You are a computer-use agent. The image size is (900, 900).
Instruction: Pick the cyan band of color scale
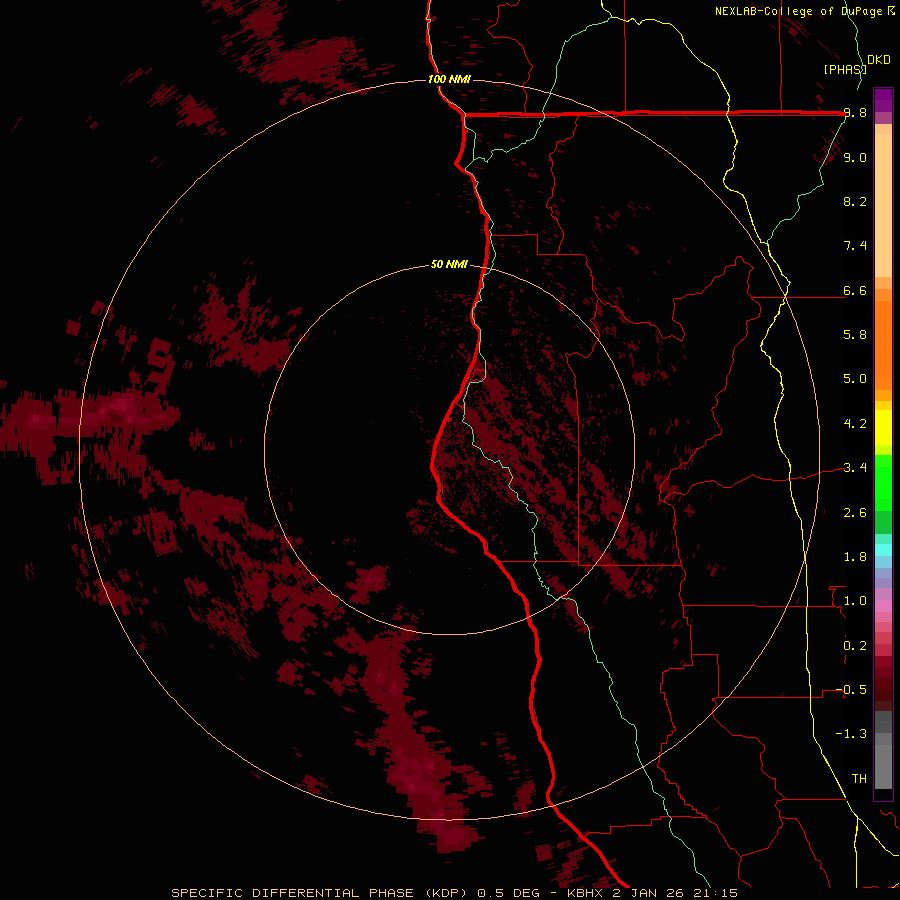coord(883,550)
